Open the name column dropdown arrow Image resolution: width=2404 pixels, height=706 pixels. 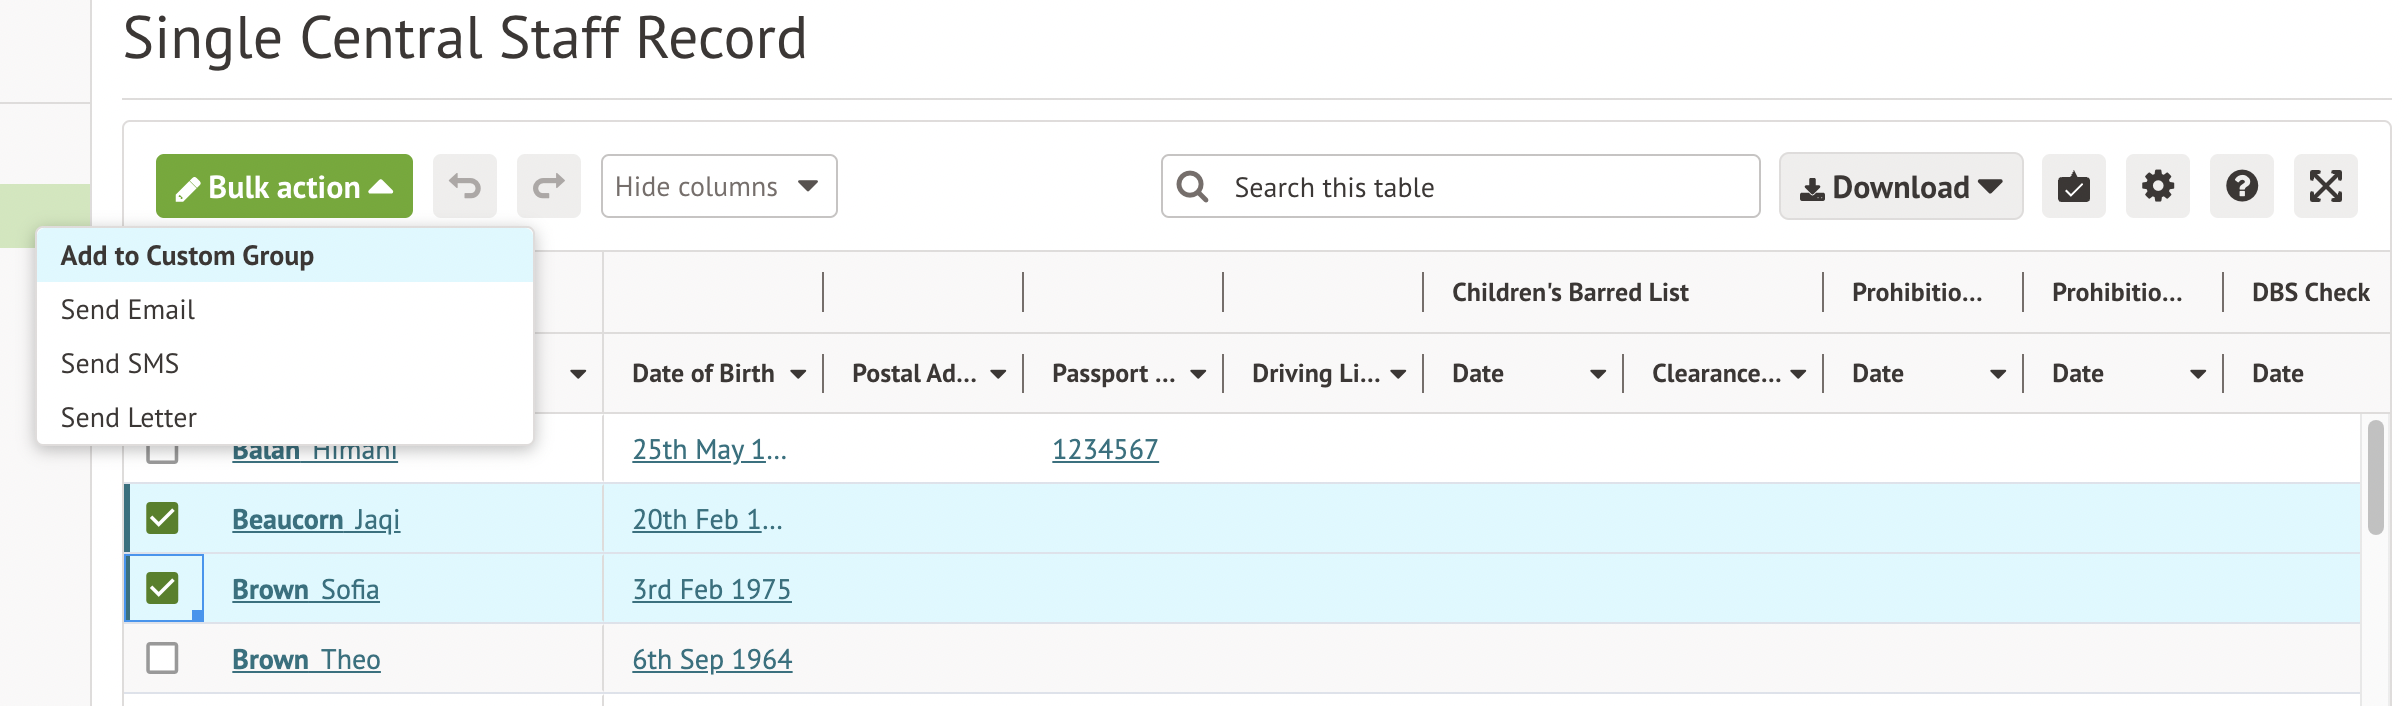[x=578, y=374]
